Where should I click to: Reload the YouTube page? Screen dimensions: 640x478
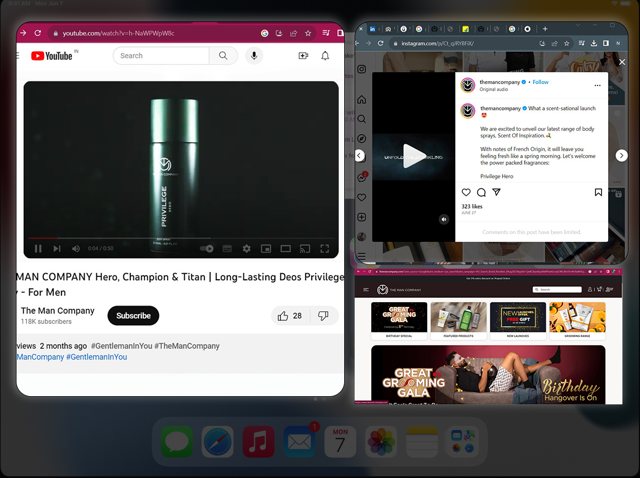click(x=38, y=33)
